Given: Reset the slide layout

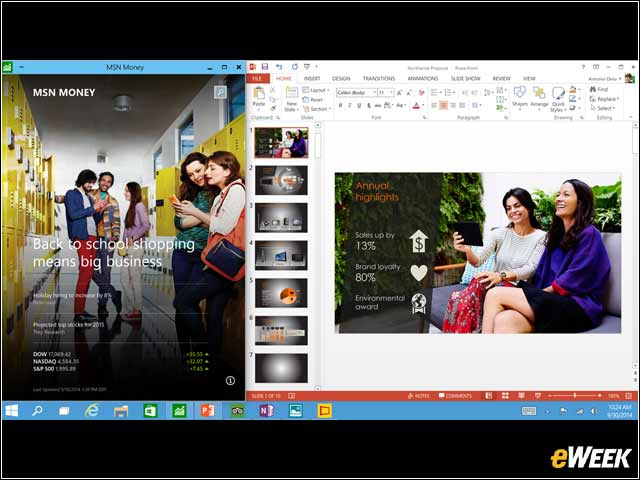Looking at the screenshot, I should [x=313, y=100].
